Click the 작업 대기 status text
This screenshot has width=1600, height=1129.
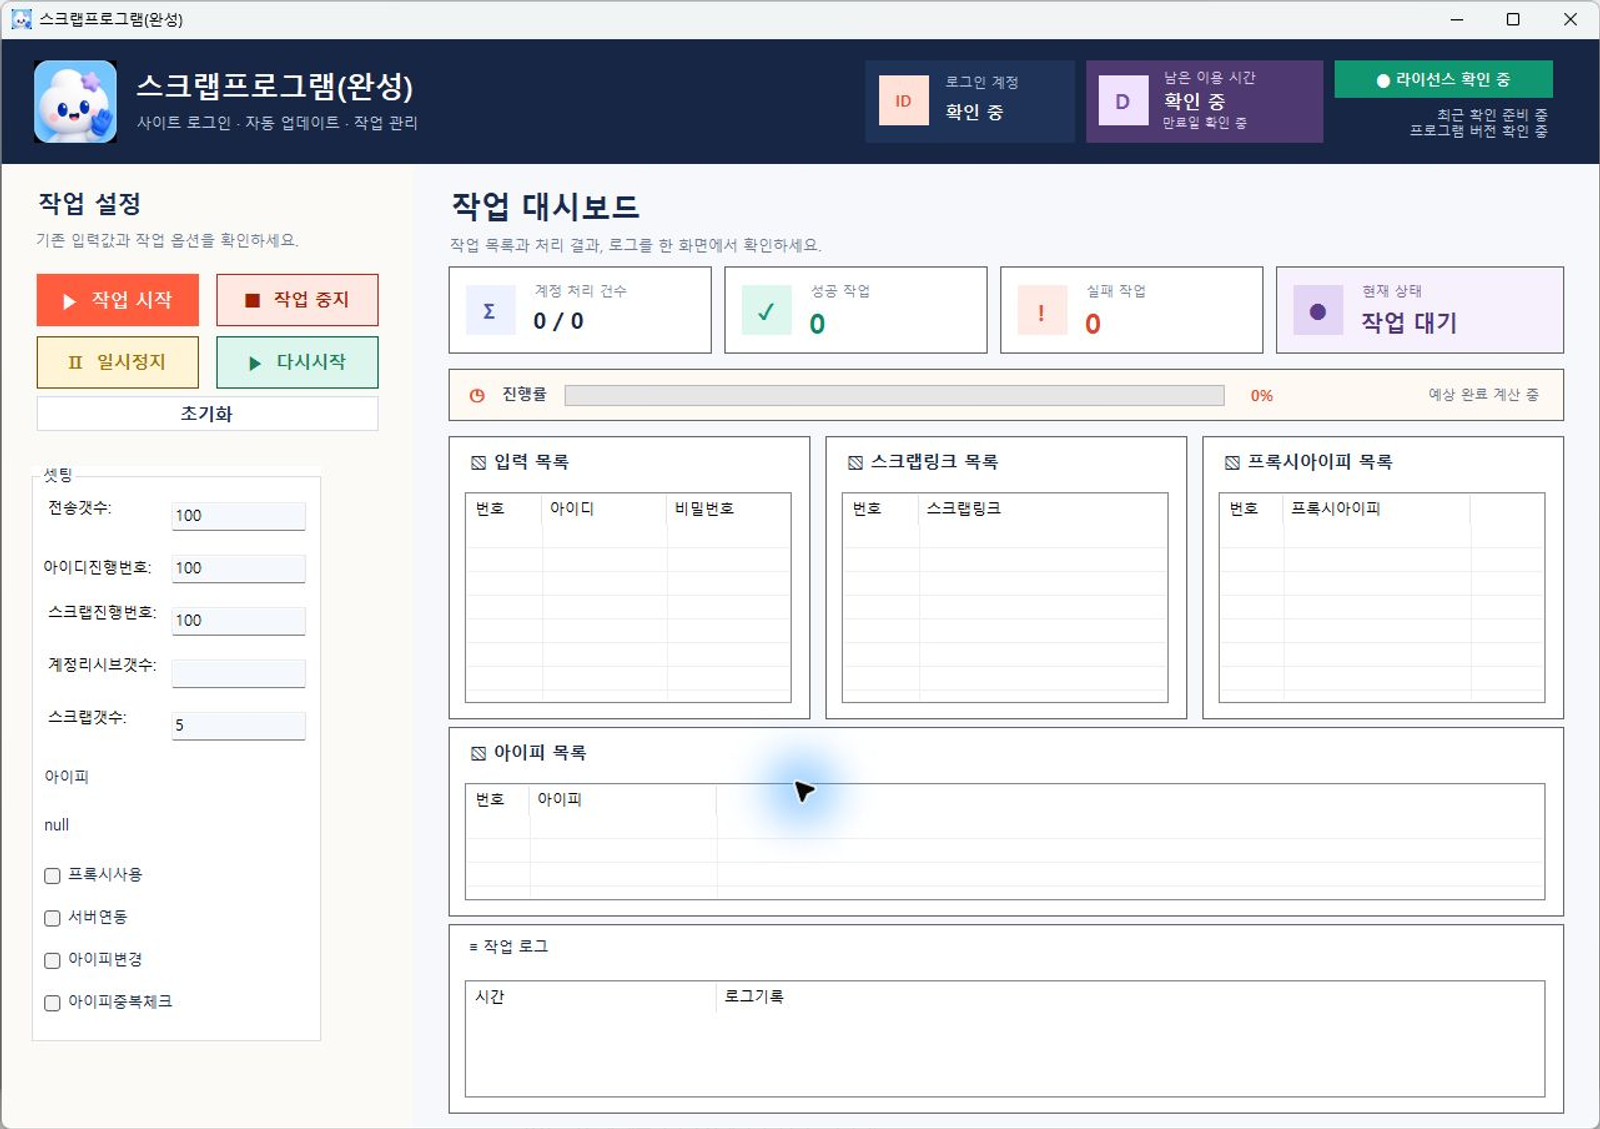pos(1409,323)
